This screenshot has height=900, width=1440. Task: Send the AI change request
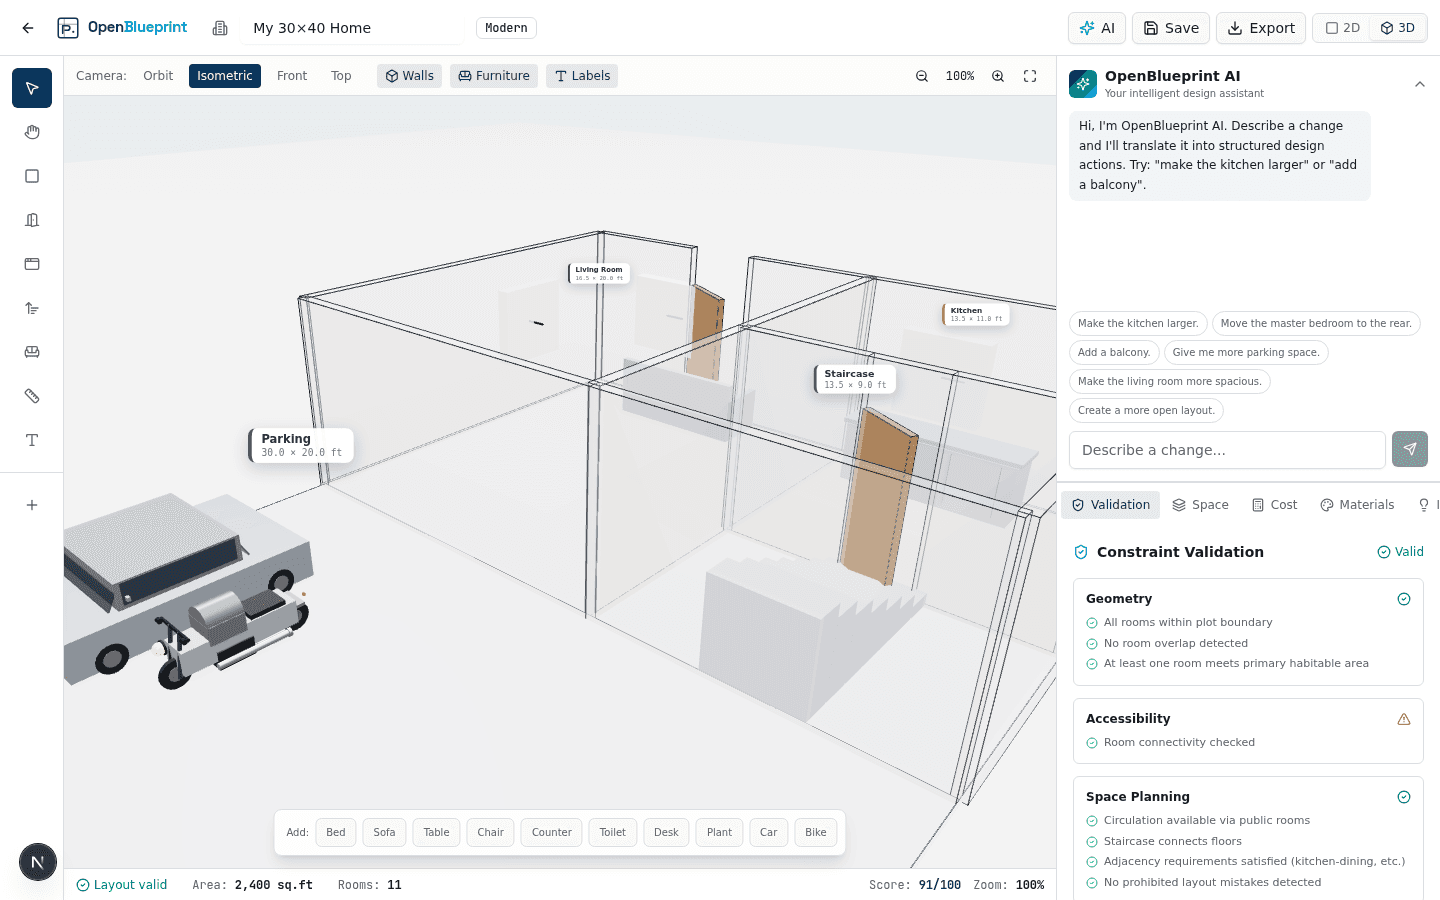tap(1410, 450)
